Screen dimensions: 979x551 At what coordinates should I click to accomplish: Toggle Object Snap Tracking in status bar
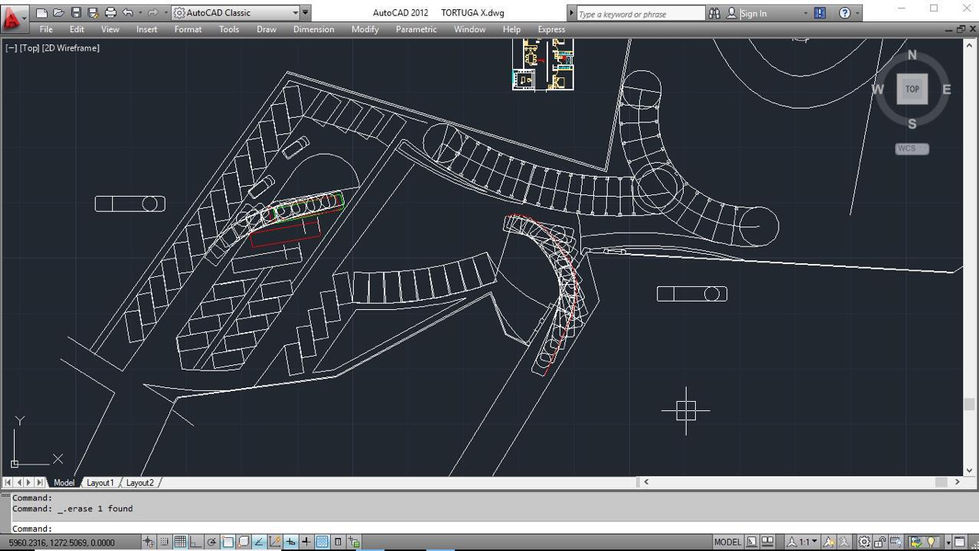point(258,542)
